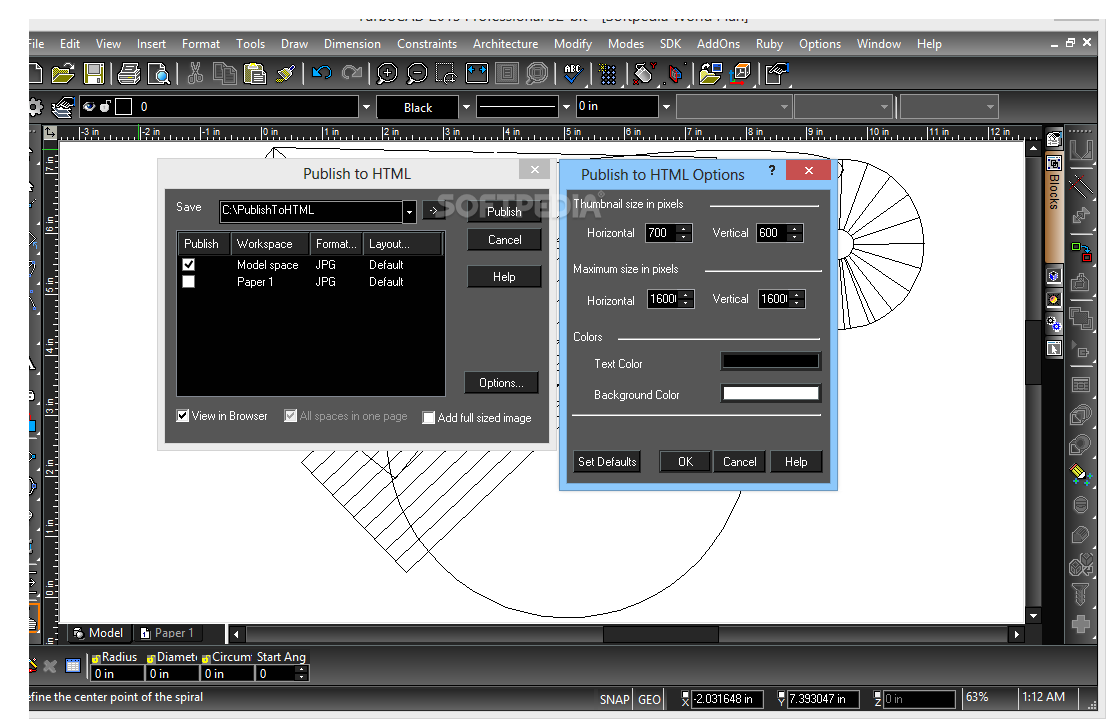Open the Layers manager icon

(x=63, y=107)
